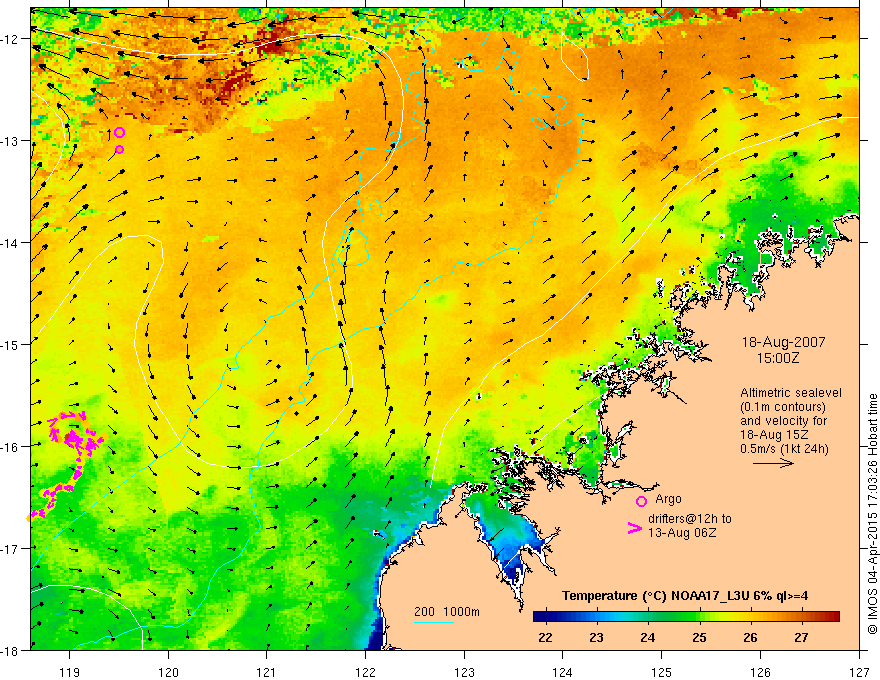The width and height of the screenshot is (880, 680).
Task: Click the velocity scale arrow in legend
Action: 773,463
